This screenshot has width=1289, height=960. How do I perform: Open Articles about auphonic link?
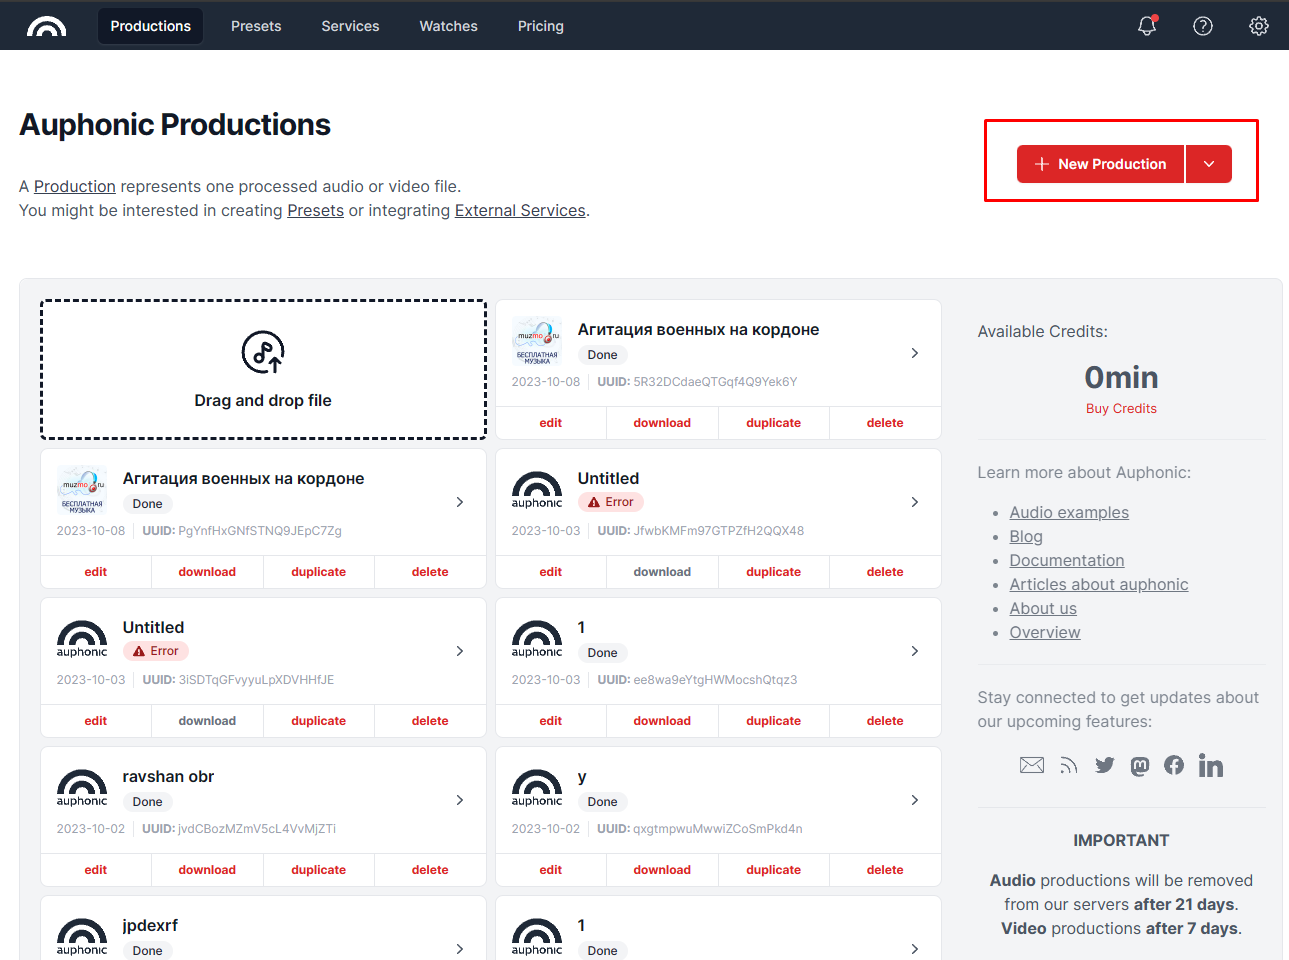[1099, 584]
